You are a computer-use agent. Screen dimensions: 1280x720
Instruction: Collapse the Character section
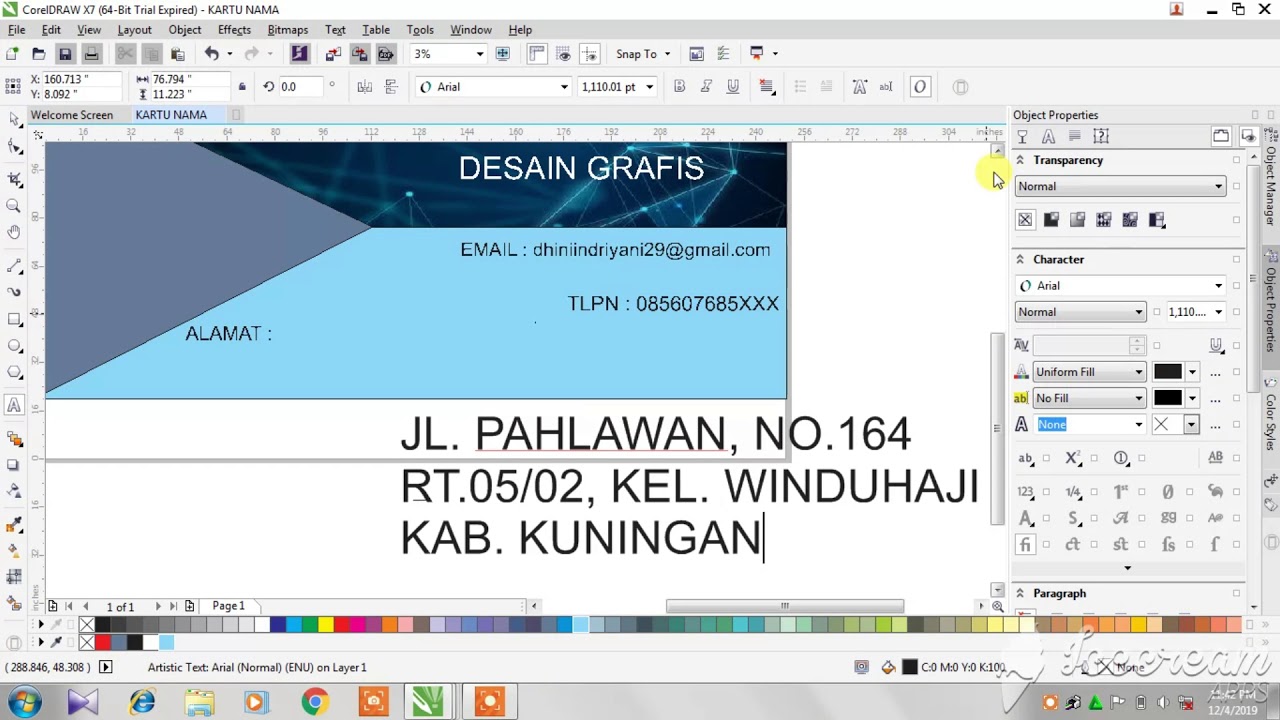pyautogui.click(x=1020, y=259)
